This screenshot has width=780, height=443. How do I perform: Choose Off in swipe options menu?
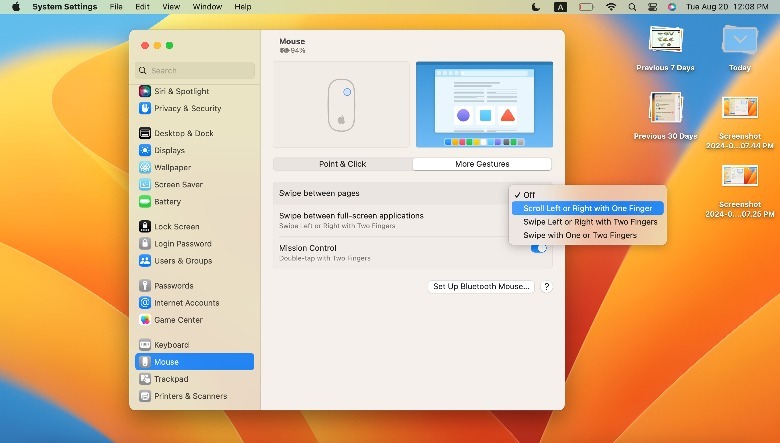point(530,195)
